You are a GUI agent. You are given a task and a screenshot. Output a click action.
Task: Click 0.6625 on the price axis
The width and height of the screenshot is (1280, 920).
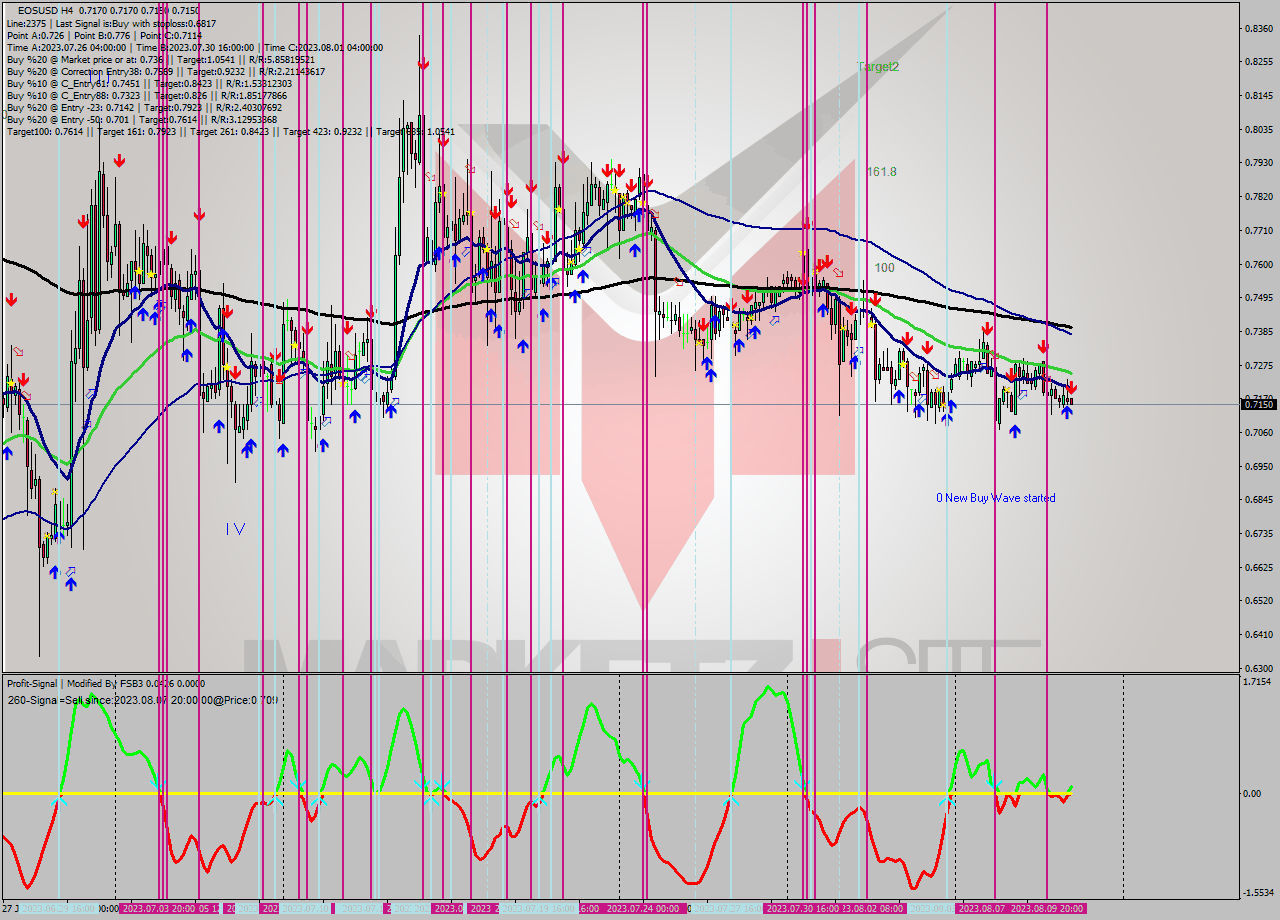click(x=1258, y=567)
